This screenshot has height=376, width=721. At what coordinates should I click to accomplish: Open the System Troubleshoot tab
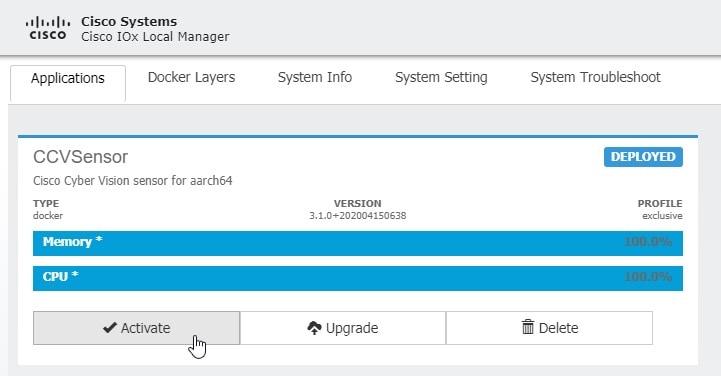[x=595, y=77]
